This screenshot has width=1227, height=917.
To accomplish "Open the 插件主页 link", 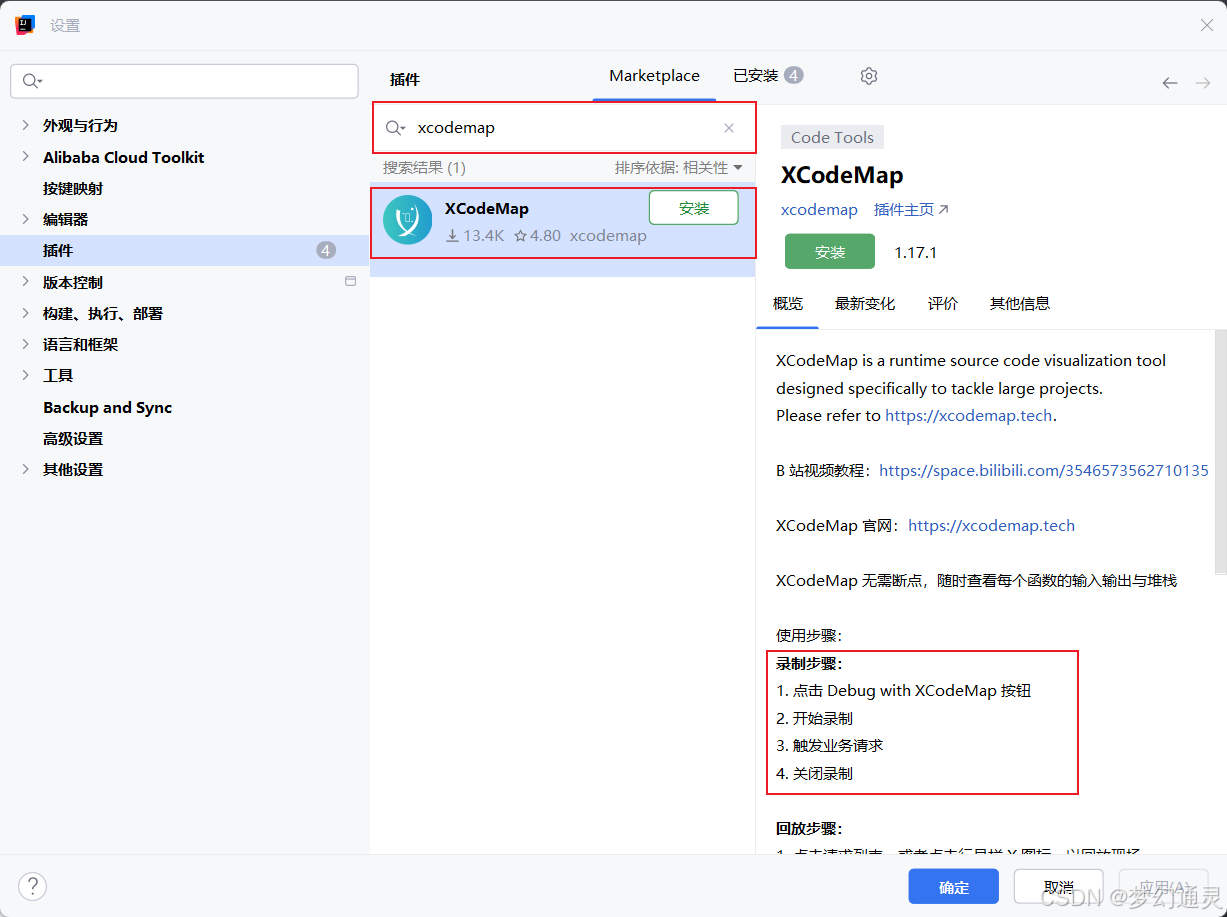I will tap(911, 210).
